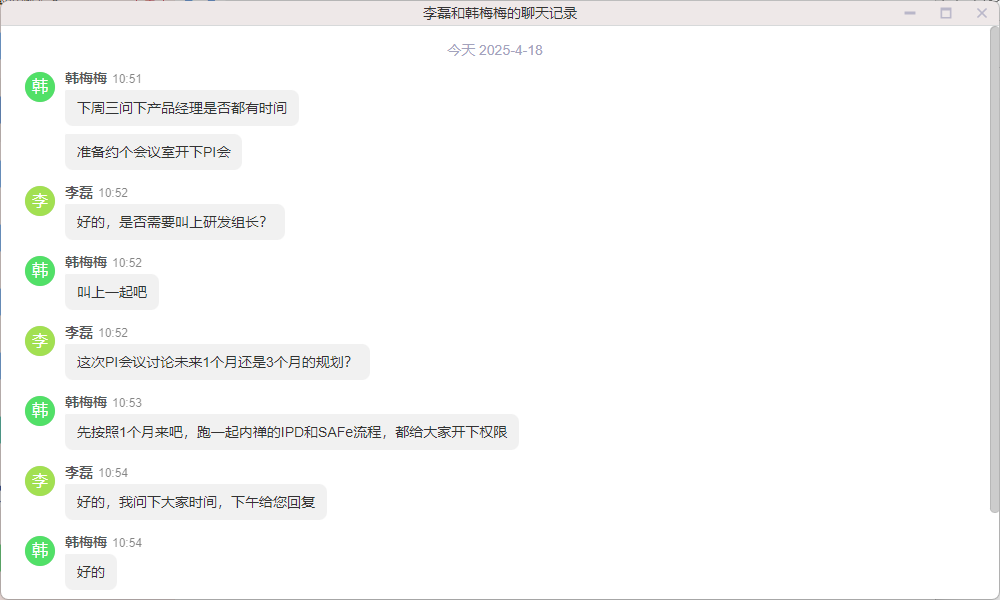Select the message 下周三问下产品经理是否都有时间
This screenshot has width=1000, height=600.
182,108
